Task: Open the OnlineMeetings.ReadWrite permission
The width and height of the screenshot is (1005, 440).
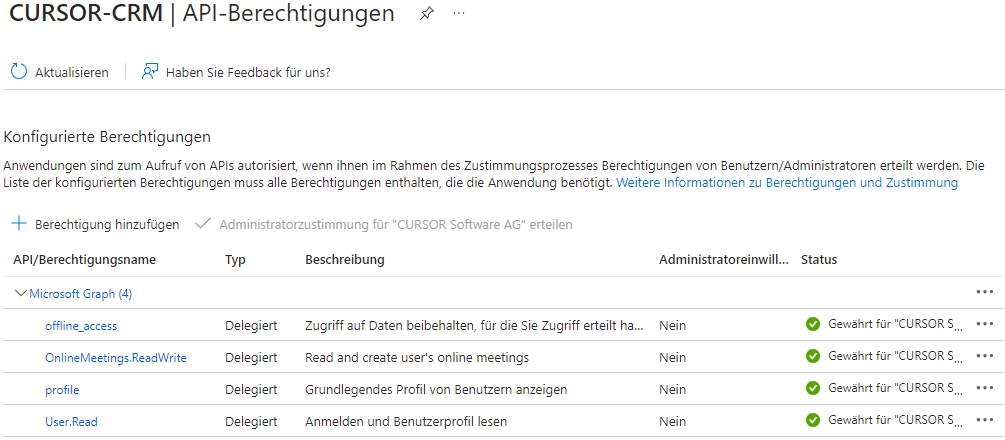Action: [115, 357]
